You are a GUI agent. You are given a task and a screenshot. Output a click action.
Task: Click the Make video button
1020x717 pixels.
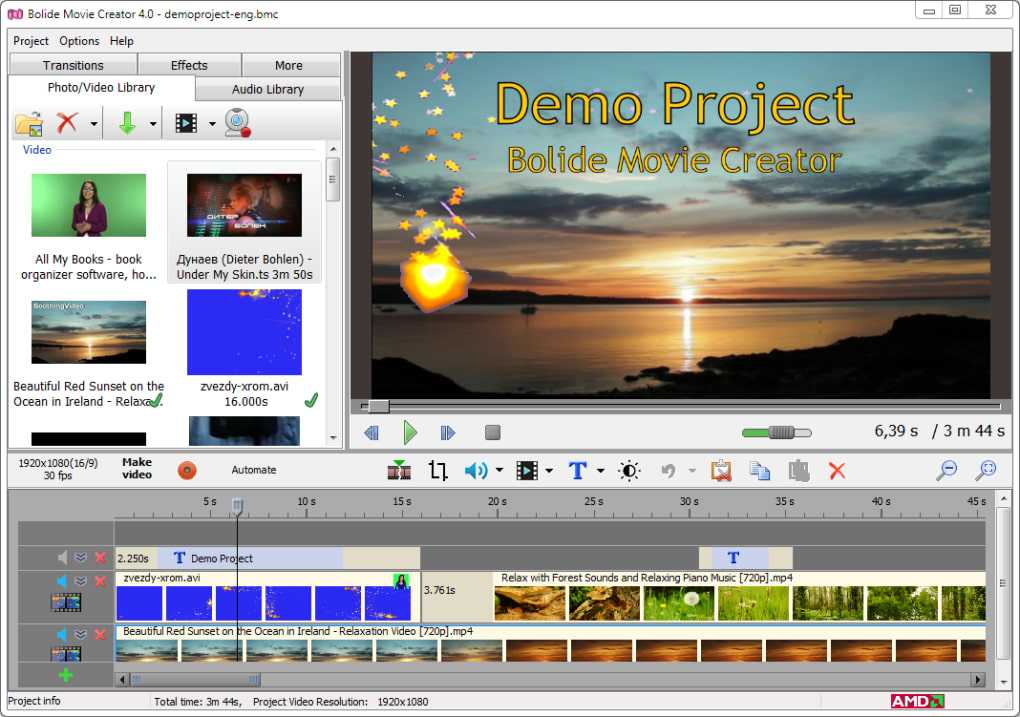coord(137,468)
